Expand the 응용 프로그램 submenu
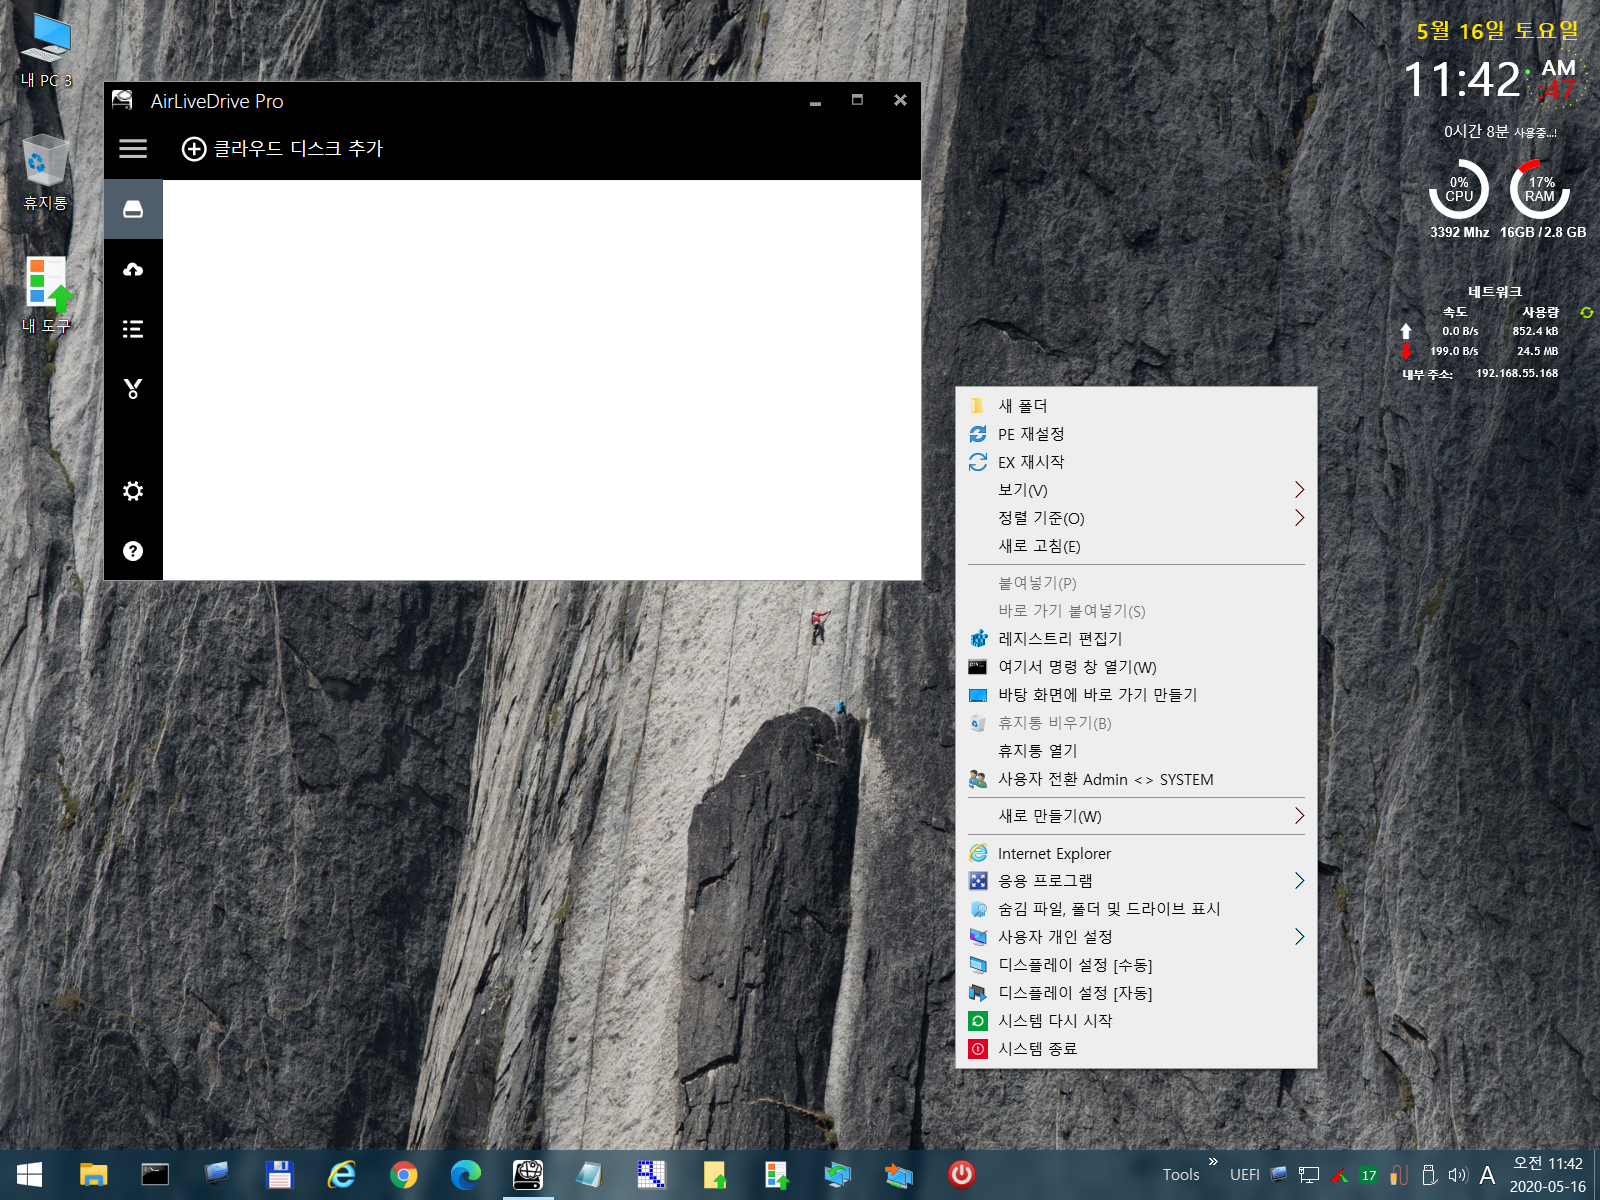 click(x=1136, y=881)
